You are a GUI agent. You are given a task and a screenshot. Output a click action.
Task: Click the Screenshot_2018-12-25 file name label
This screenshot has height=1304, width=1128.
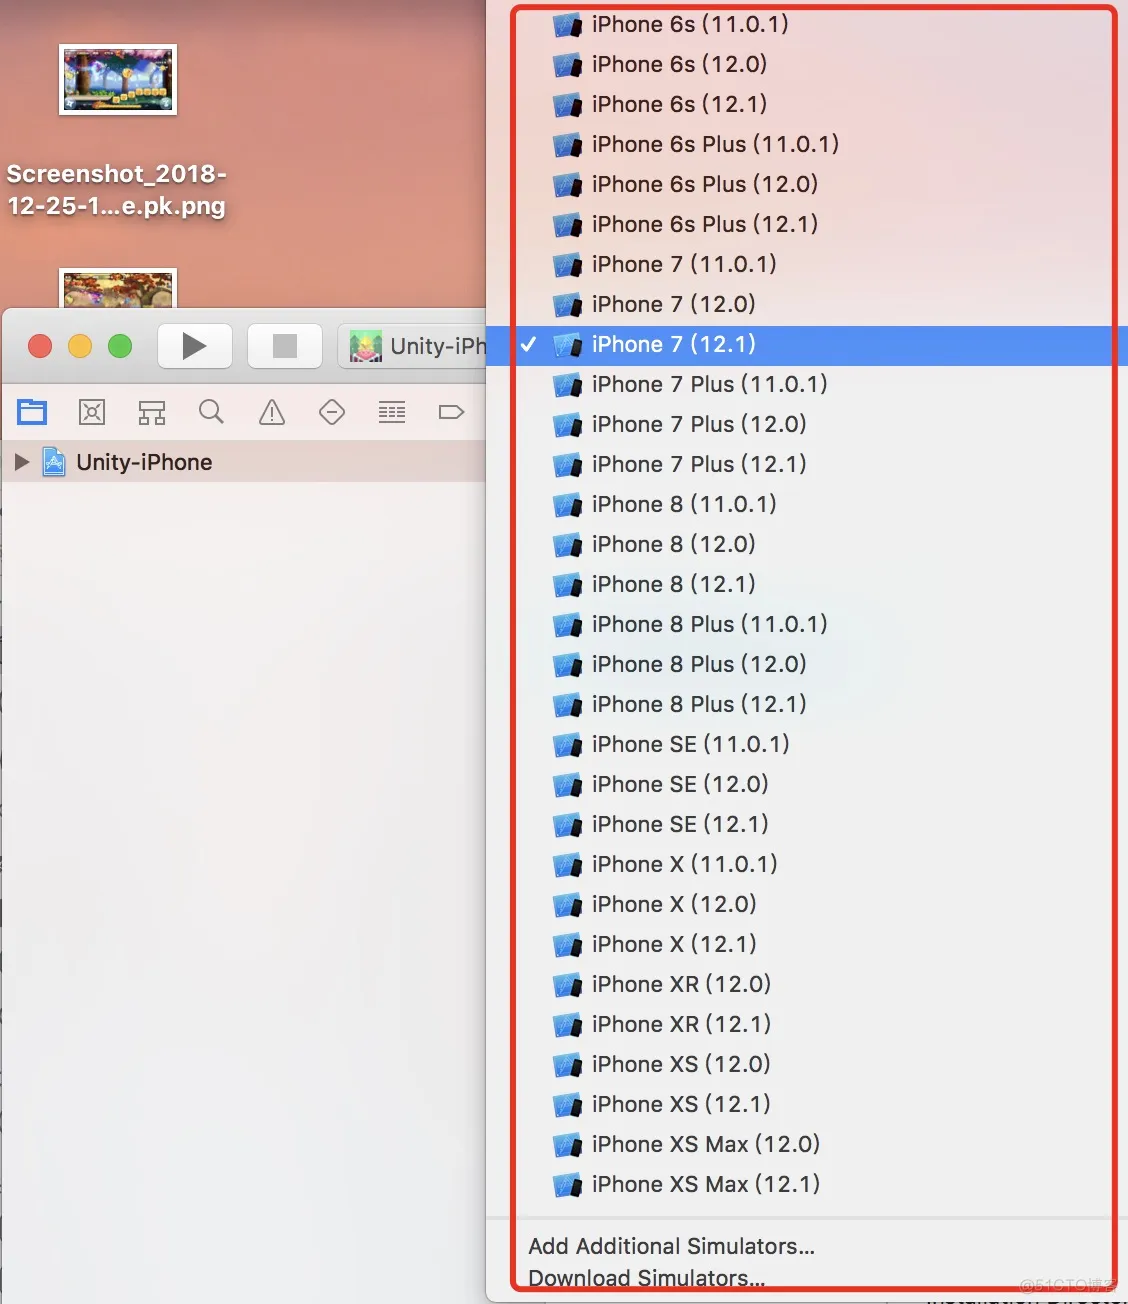tap(116, 189)
